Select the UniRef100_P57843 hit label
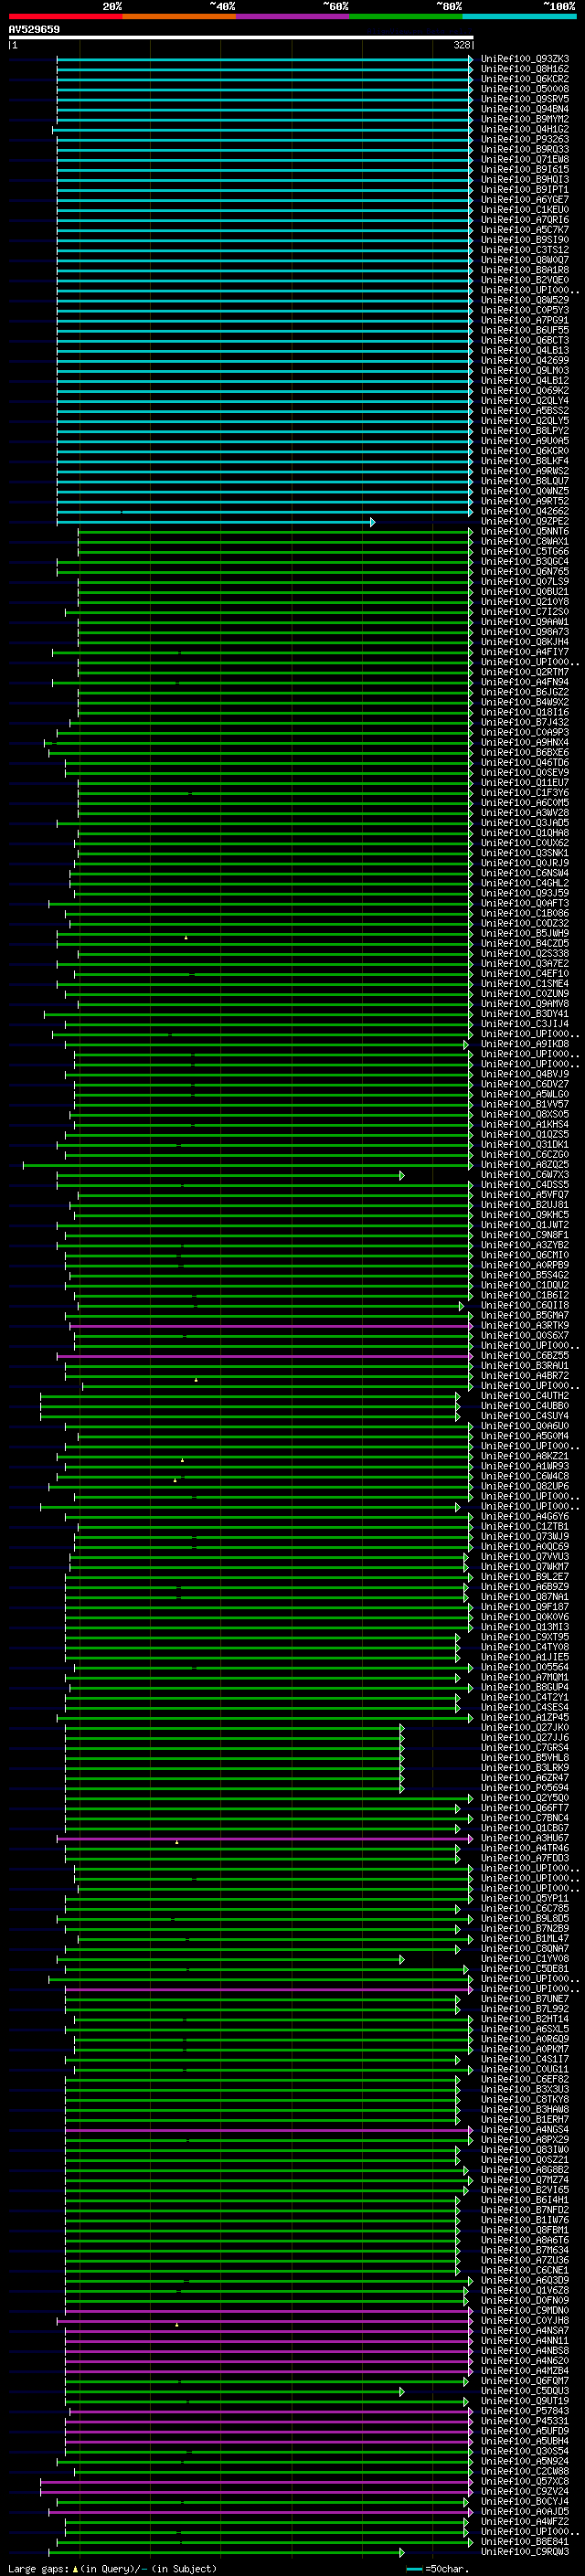This screenshot has height=2576, width=585. pyautogui.click(x=525, y=2412)
